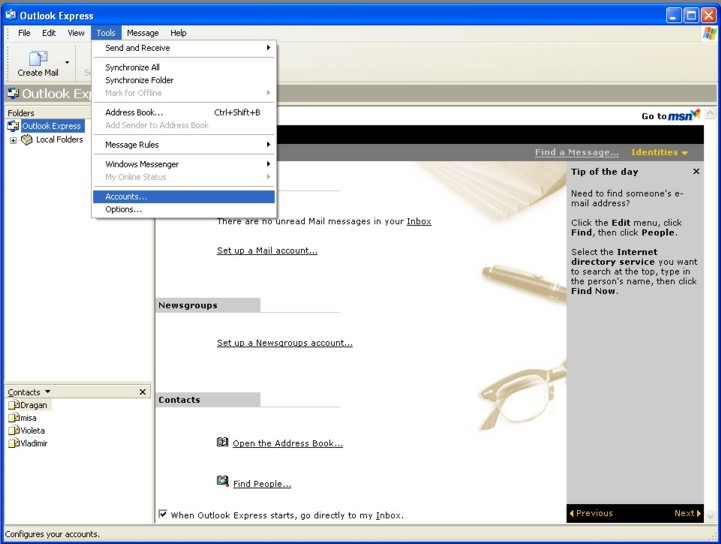Click the address book icon beside Open the Address Book
The height and width of the screenshot is (544, 721).
coord(223,442)
